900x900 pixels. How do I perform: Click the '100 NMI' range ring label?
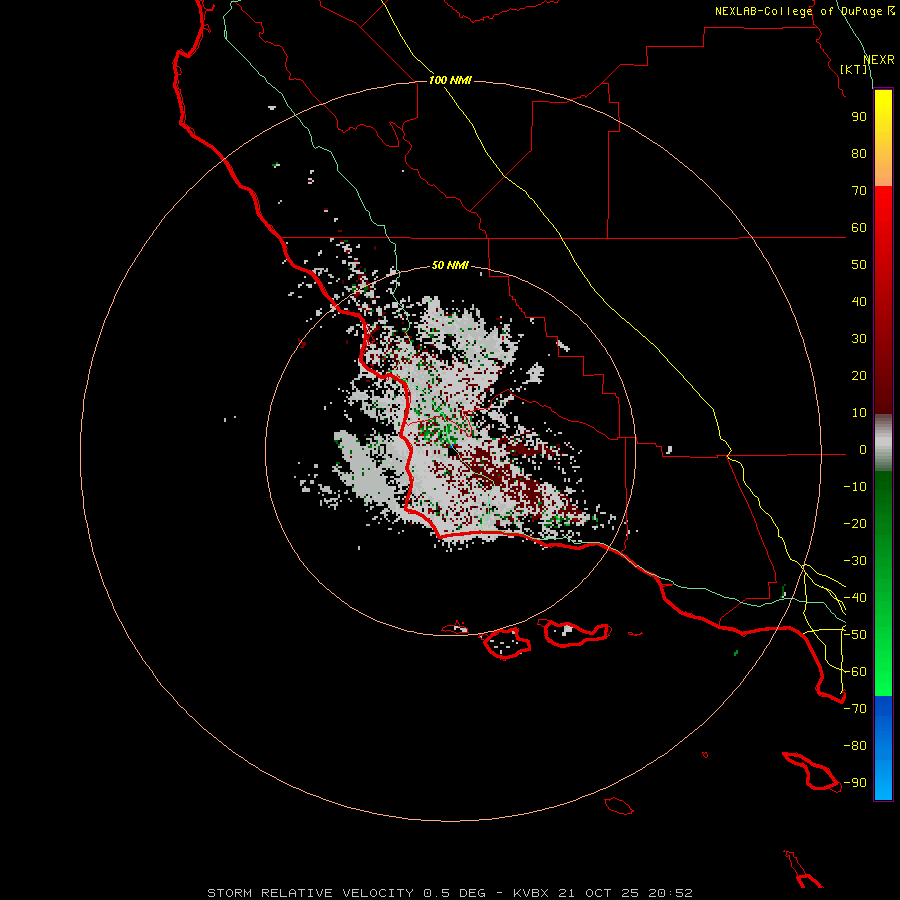click(x=450, y=80)
